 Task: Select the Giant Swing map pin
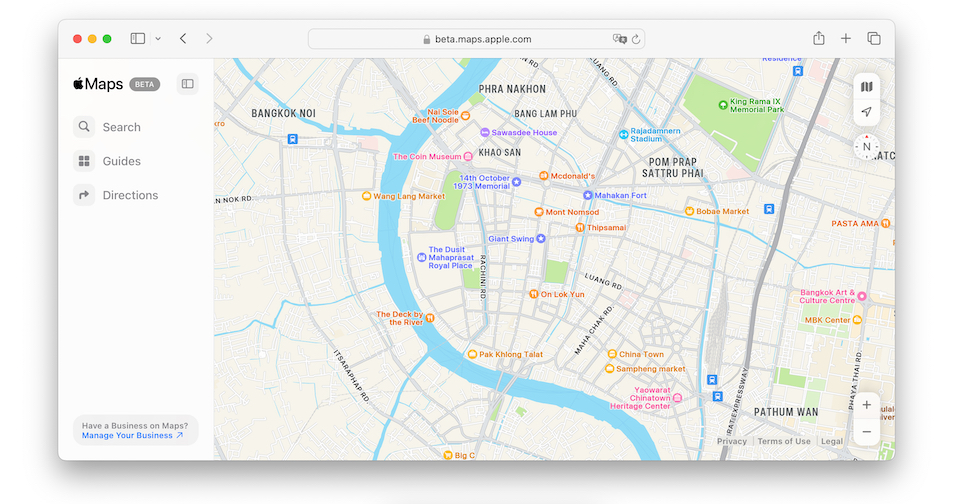541,239
